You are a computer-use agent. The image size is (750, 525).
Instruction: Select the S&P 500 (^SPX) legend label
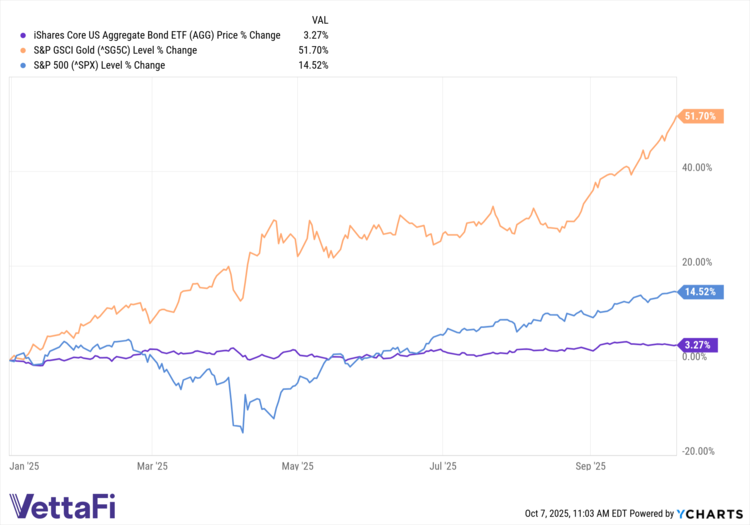(99, 65)
